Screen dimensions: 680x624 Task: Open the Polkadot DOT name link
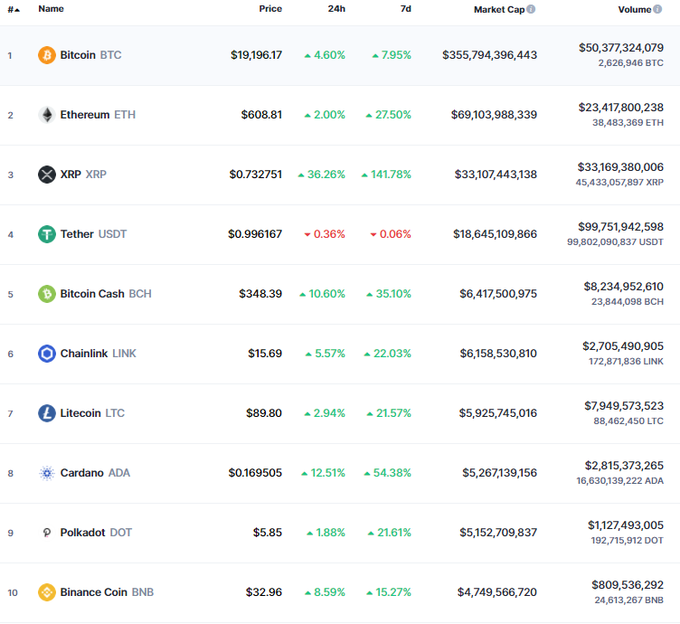click(96, 533)
